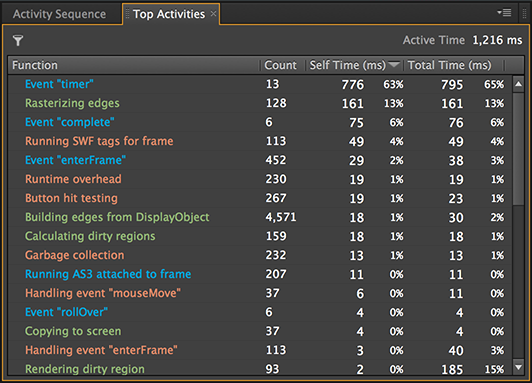Select Running AS3 attached to frame
The image size is (532, 383).
(x=260, y=274)
